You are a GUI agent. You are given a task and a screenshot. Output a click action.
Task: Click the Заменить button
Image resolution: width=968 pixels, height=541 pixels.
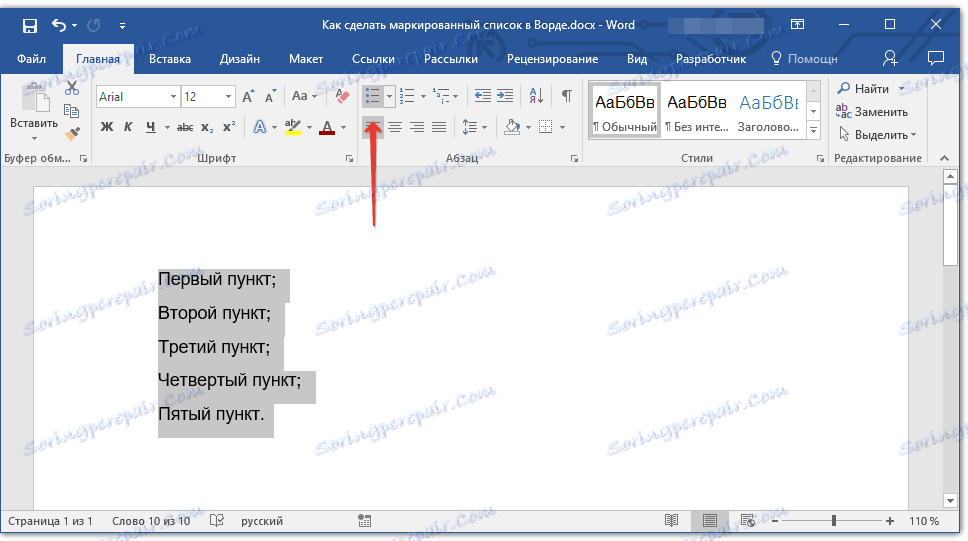click(x=872, y=112)
